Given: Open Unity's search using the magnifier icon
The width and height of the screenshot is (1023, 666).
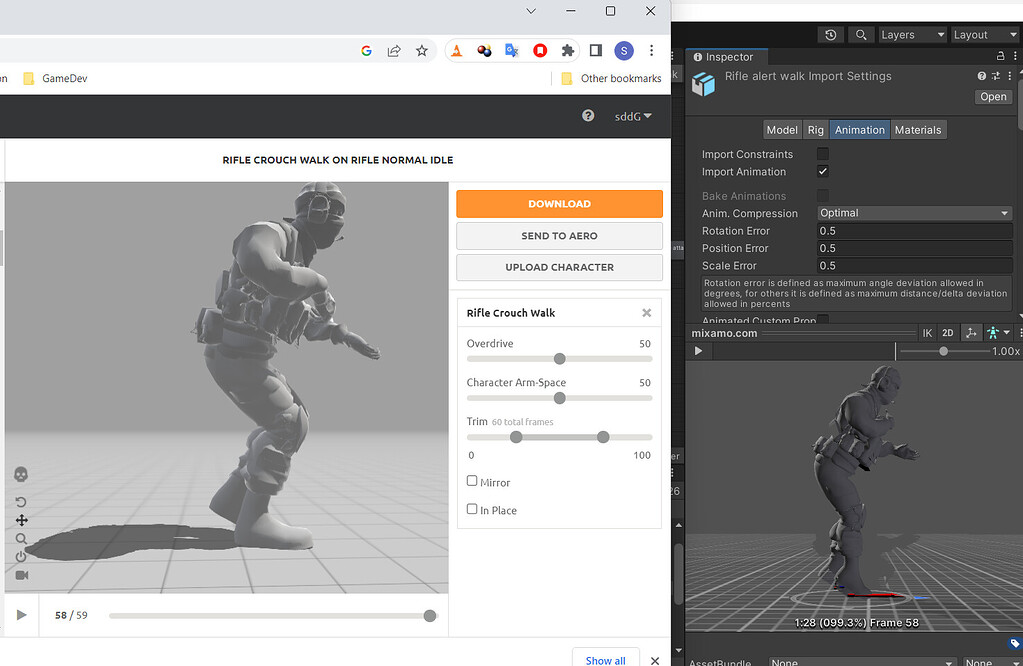Looking at the screenshot, I should point(861,34).
